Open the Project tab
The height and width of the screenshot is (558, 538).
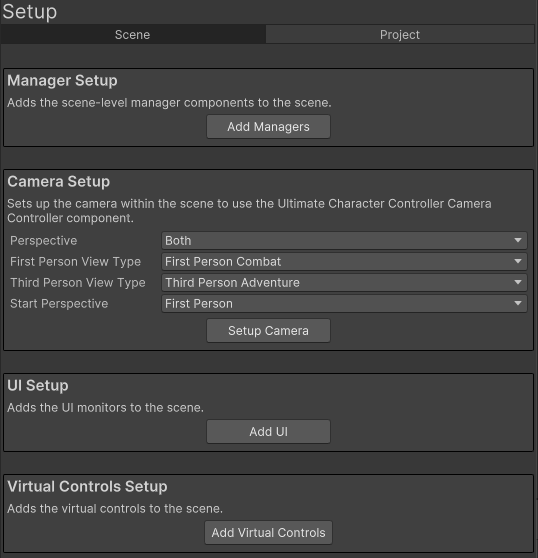400,35
